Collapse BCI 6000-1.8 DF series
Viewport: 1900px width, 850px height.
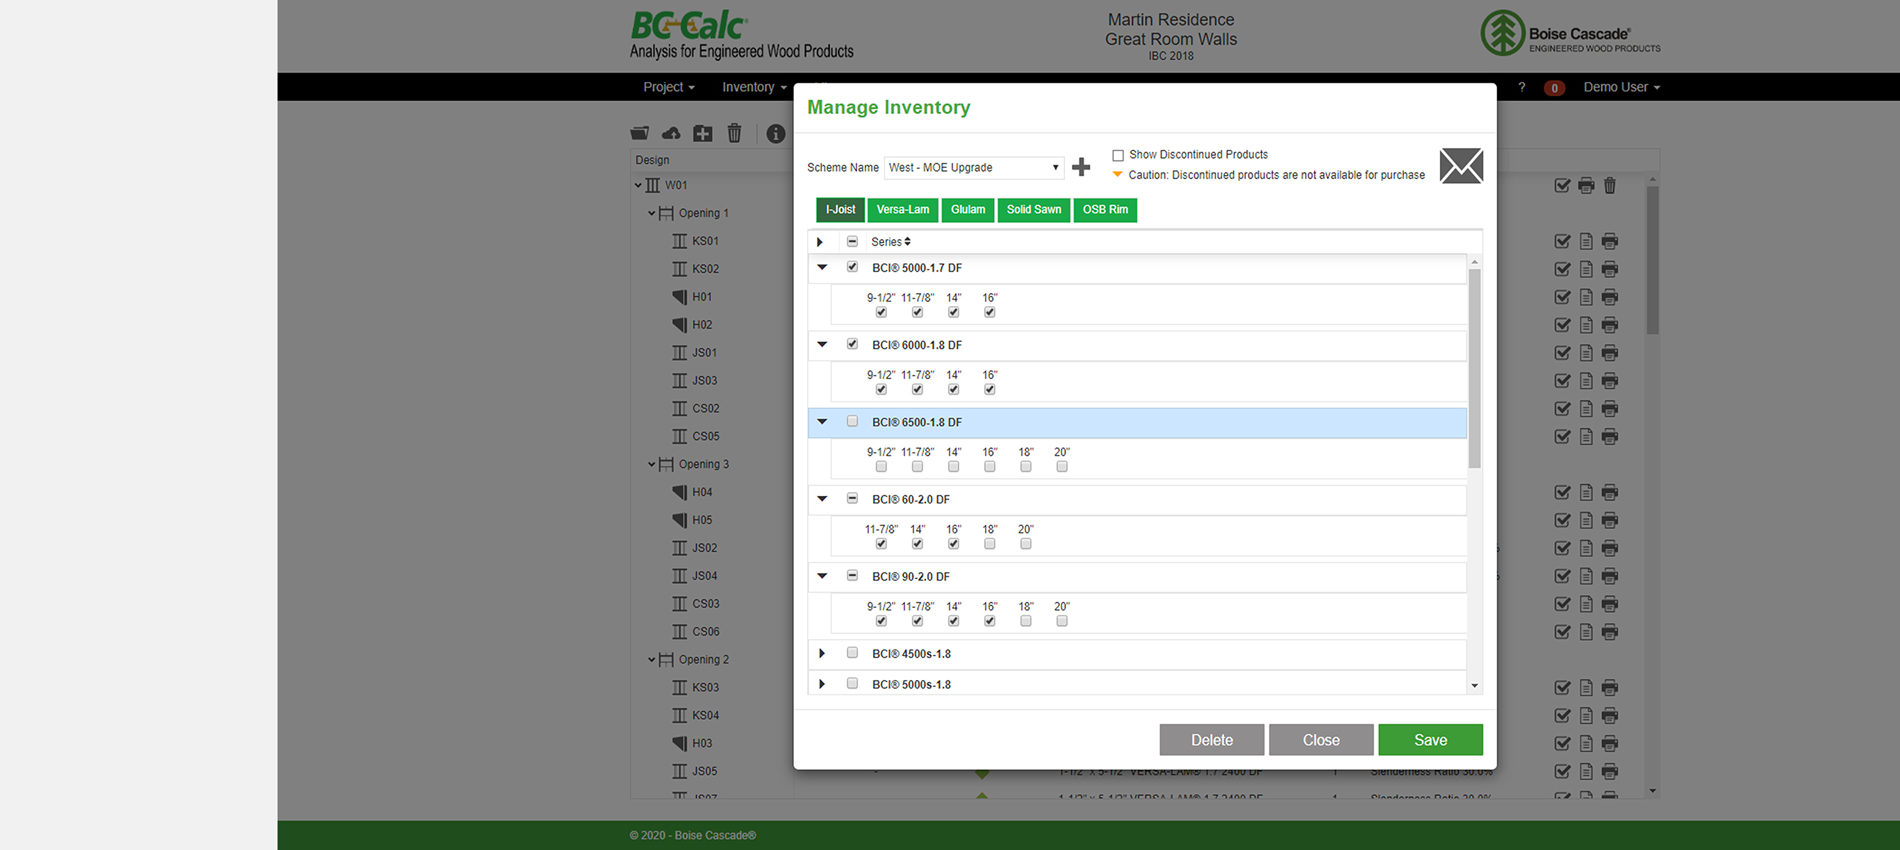[x=822, y=344]
